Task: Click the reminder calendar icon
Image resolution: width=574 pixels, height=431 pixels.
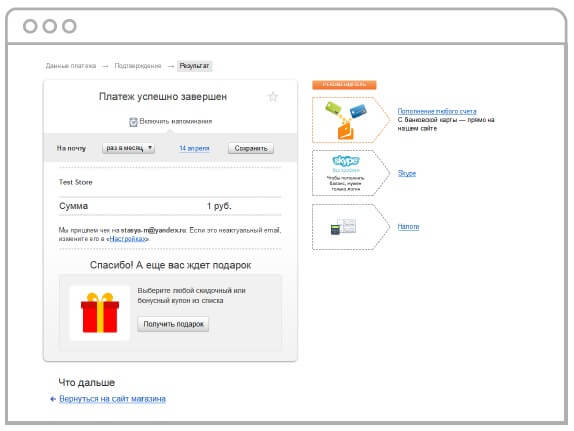Action: pos(133,122)
